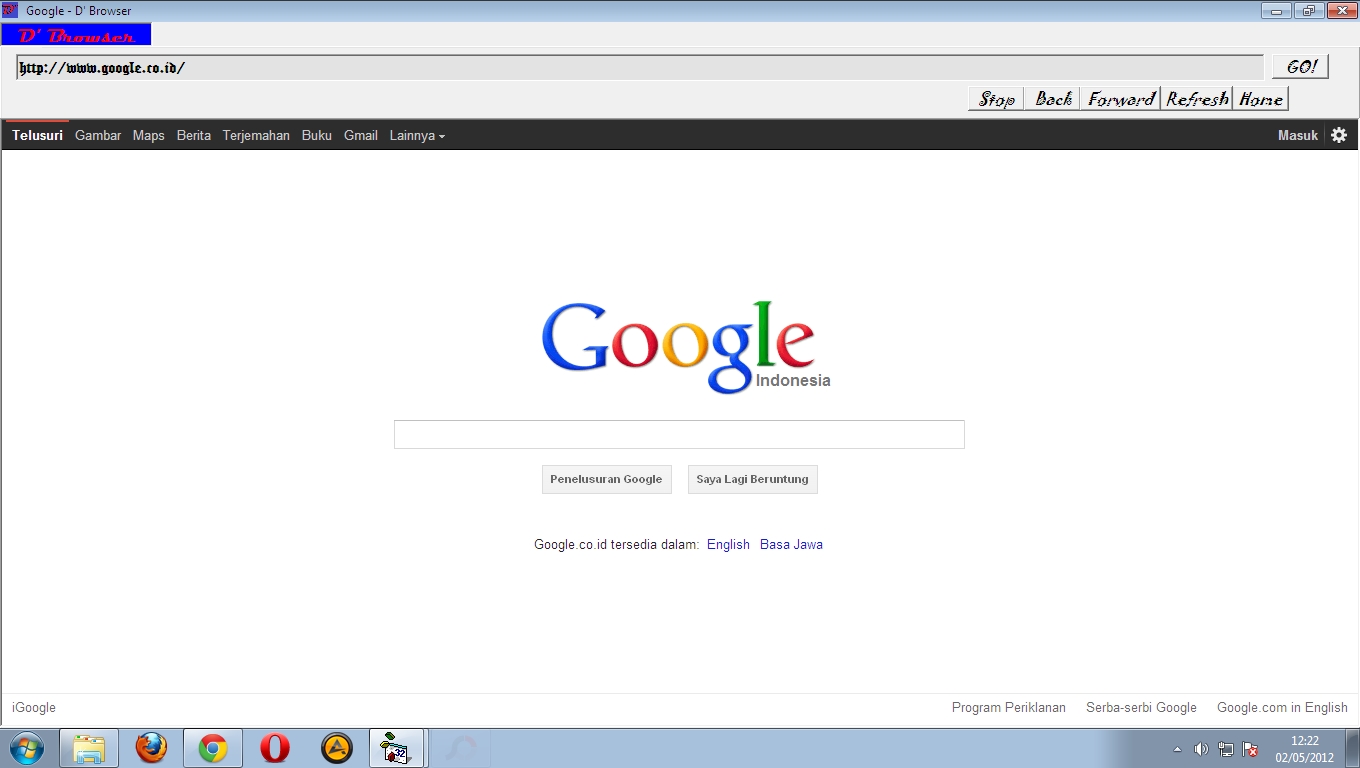Image resolution: width=1360 pixels, height=768 pixels.
Task: Click the Forward navigation button
Action: (x=1121, y=99)
